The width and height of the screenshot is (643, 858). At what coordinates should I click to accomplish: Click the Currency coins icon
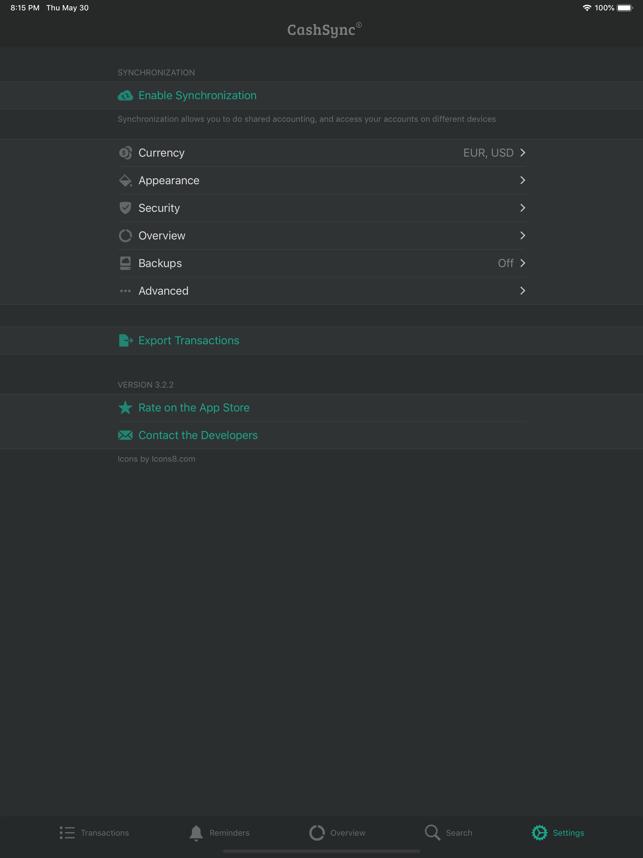[125, 153]
